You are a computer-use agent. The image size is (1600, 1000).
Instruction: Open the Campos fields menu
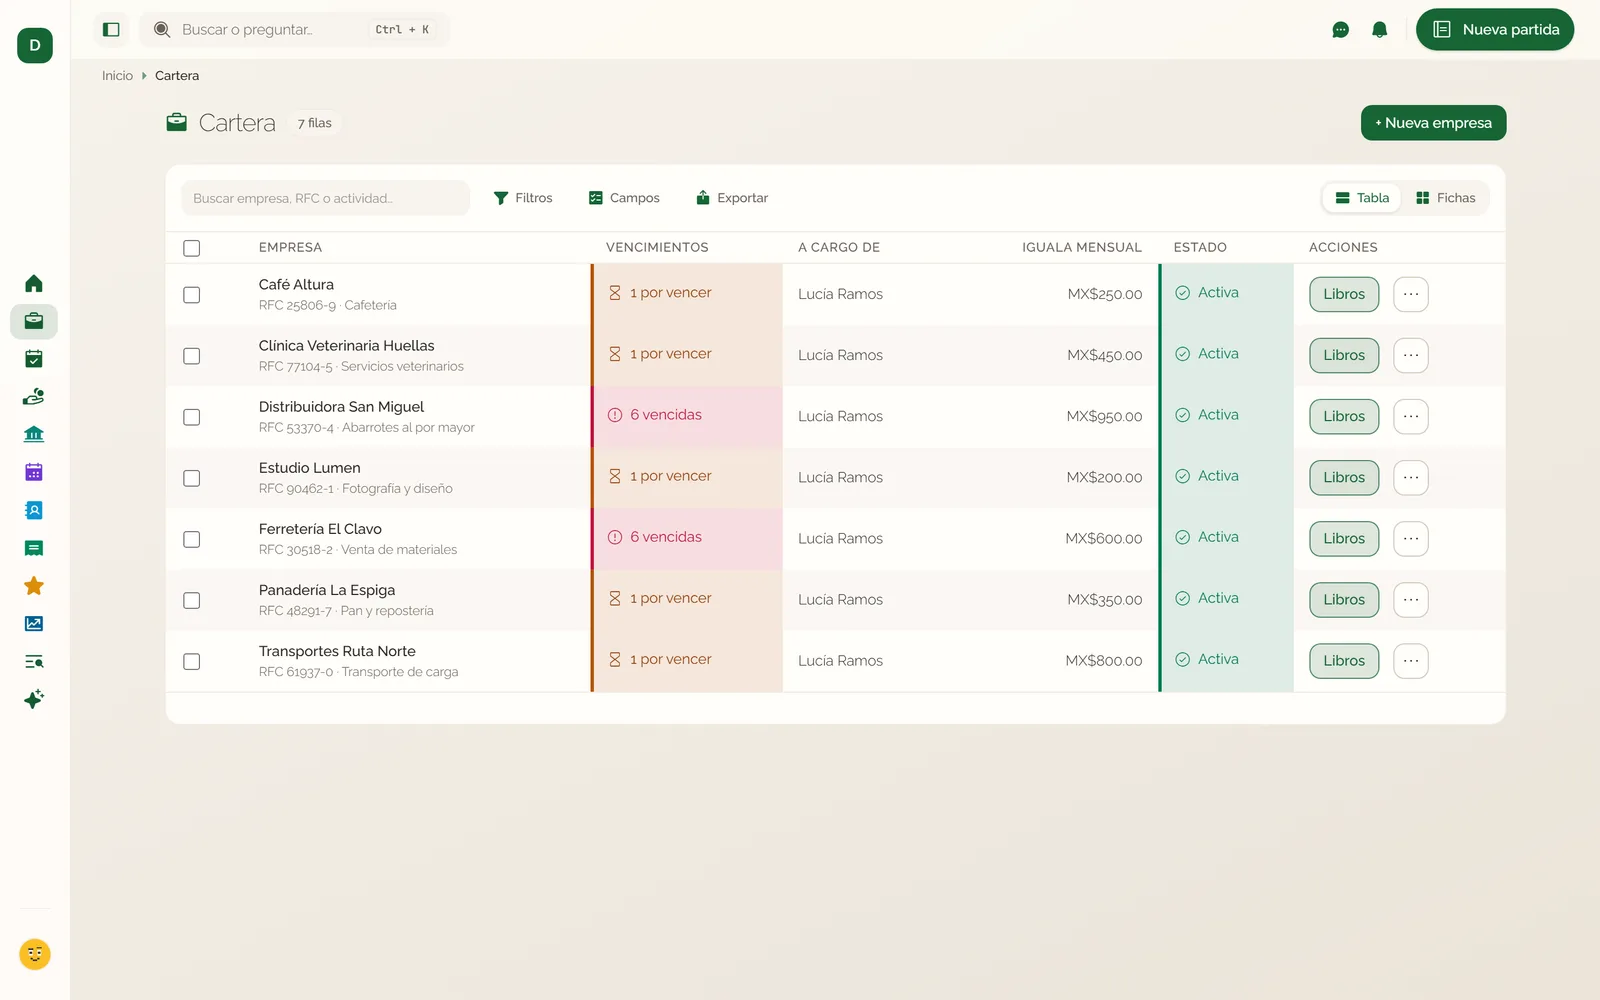[624, 198]
